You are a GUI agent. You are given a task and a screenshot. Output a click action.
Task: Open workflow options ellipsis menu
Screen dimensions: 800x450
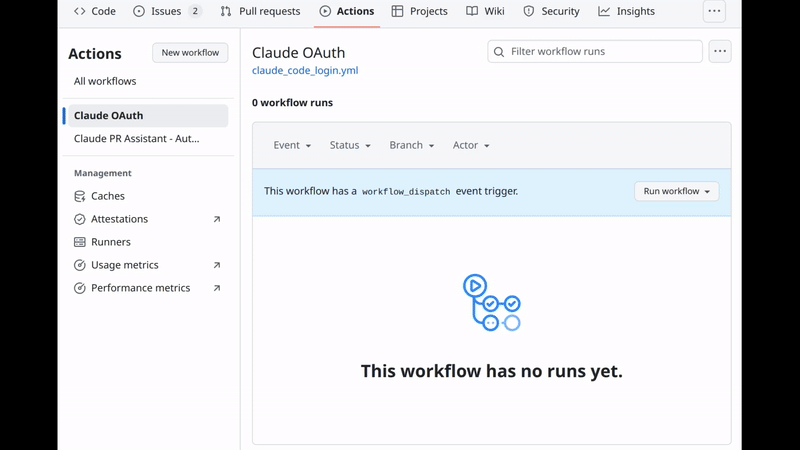point(720,52)
